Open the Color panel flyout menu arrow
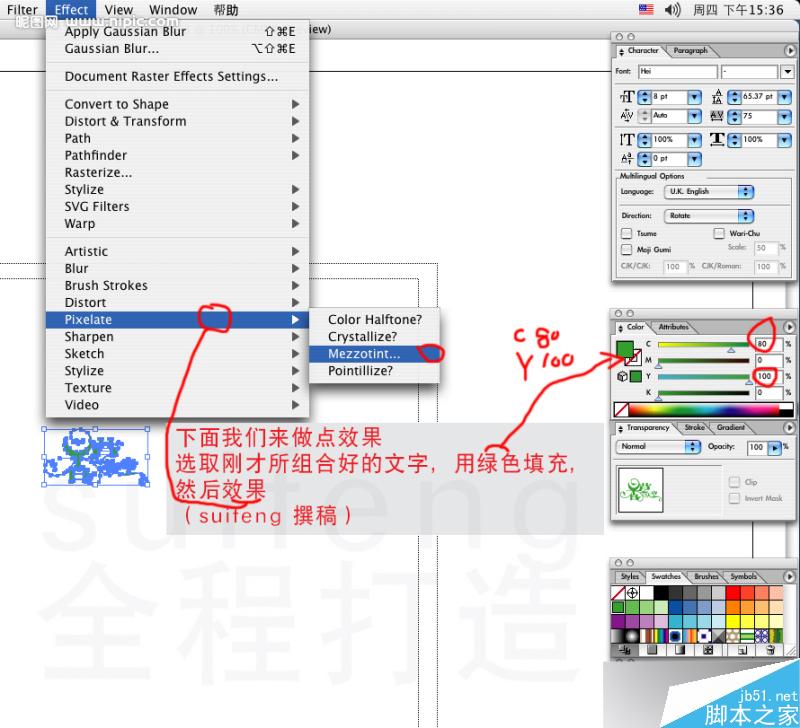The width and height of the screenshot is (800, 728). (x=789, y=326)
